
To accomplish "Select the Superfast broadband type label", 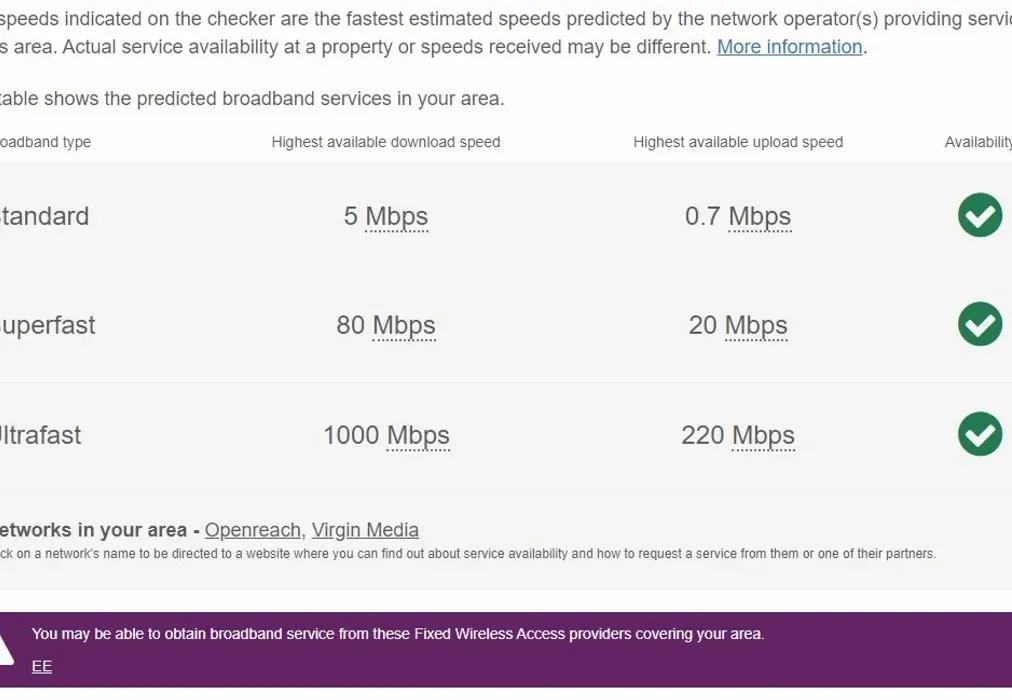I will (x=47, y=325).
